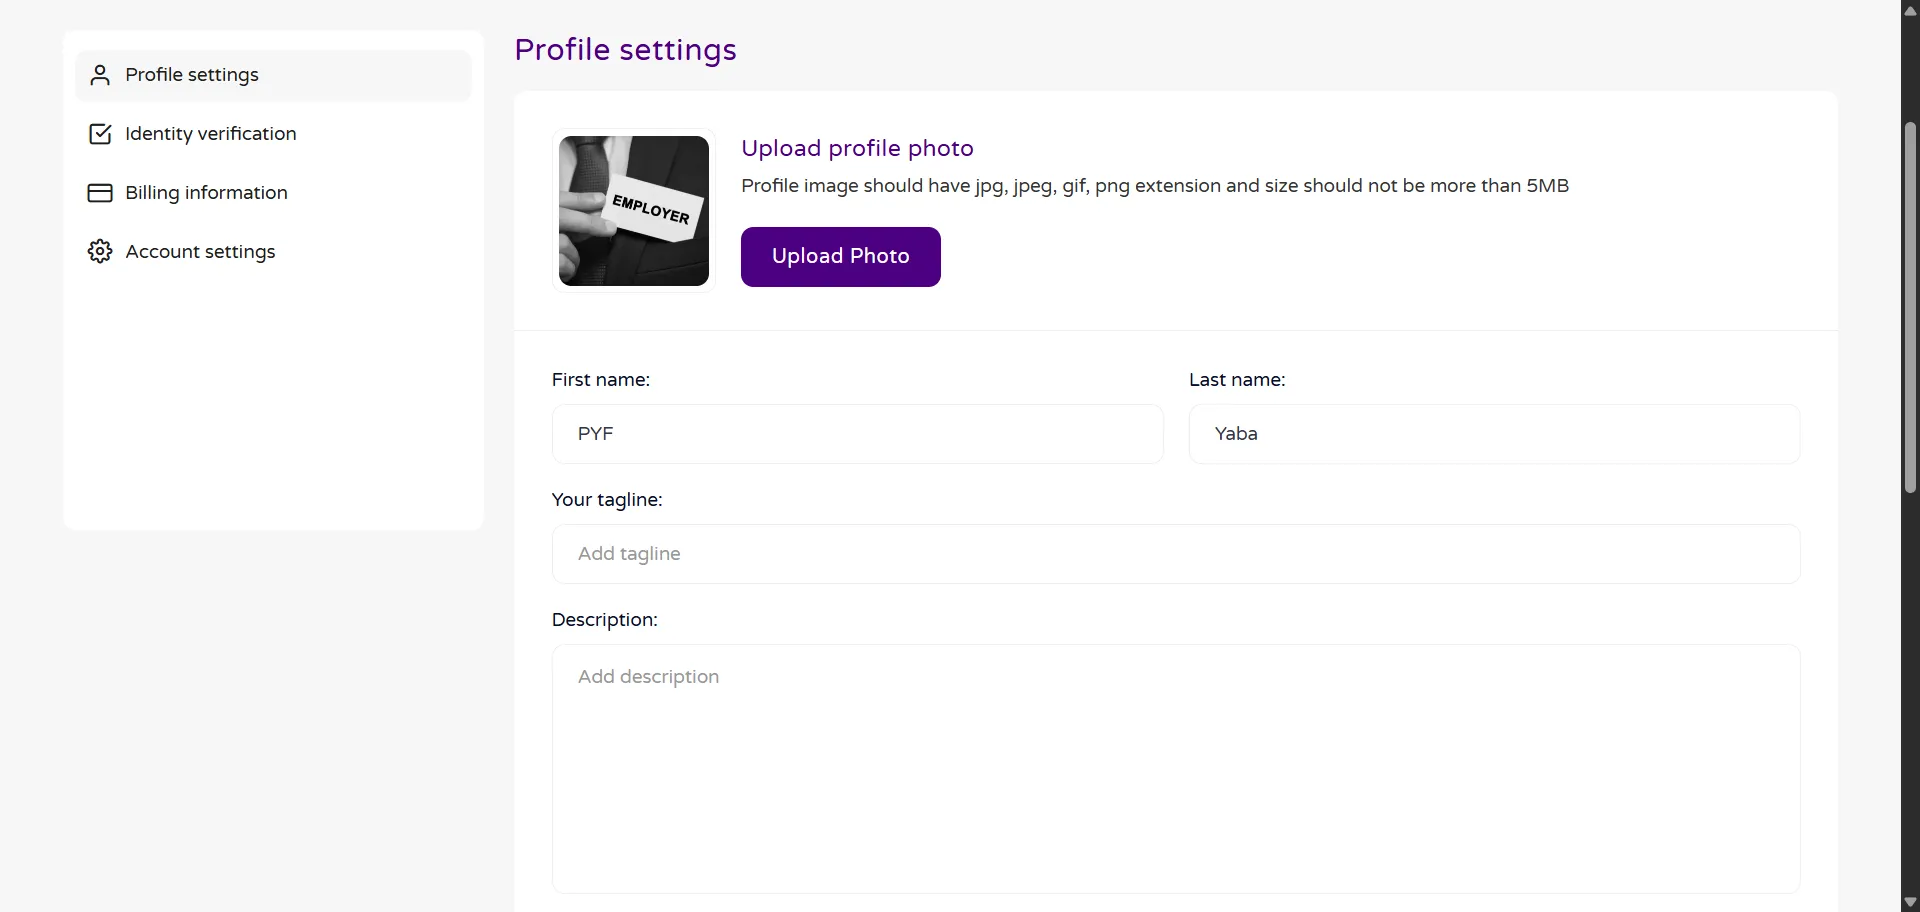Viewport: 1920px width, 912px height.
Task: Click inside the Add description text area
Action: point(1176,768)
